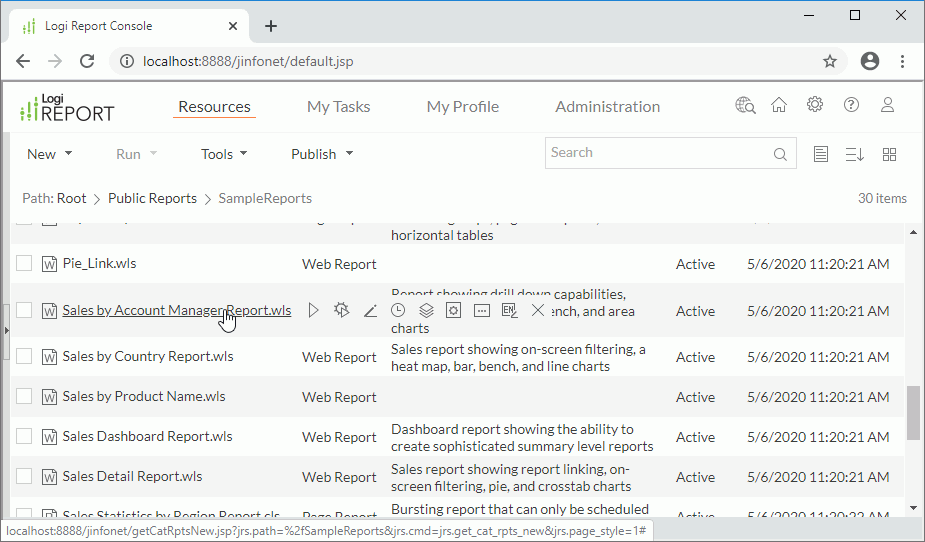Click the stacked layers Version icon
The height and width of the screenshot is (542, 925).
coord(426,311)
